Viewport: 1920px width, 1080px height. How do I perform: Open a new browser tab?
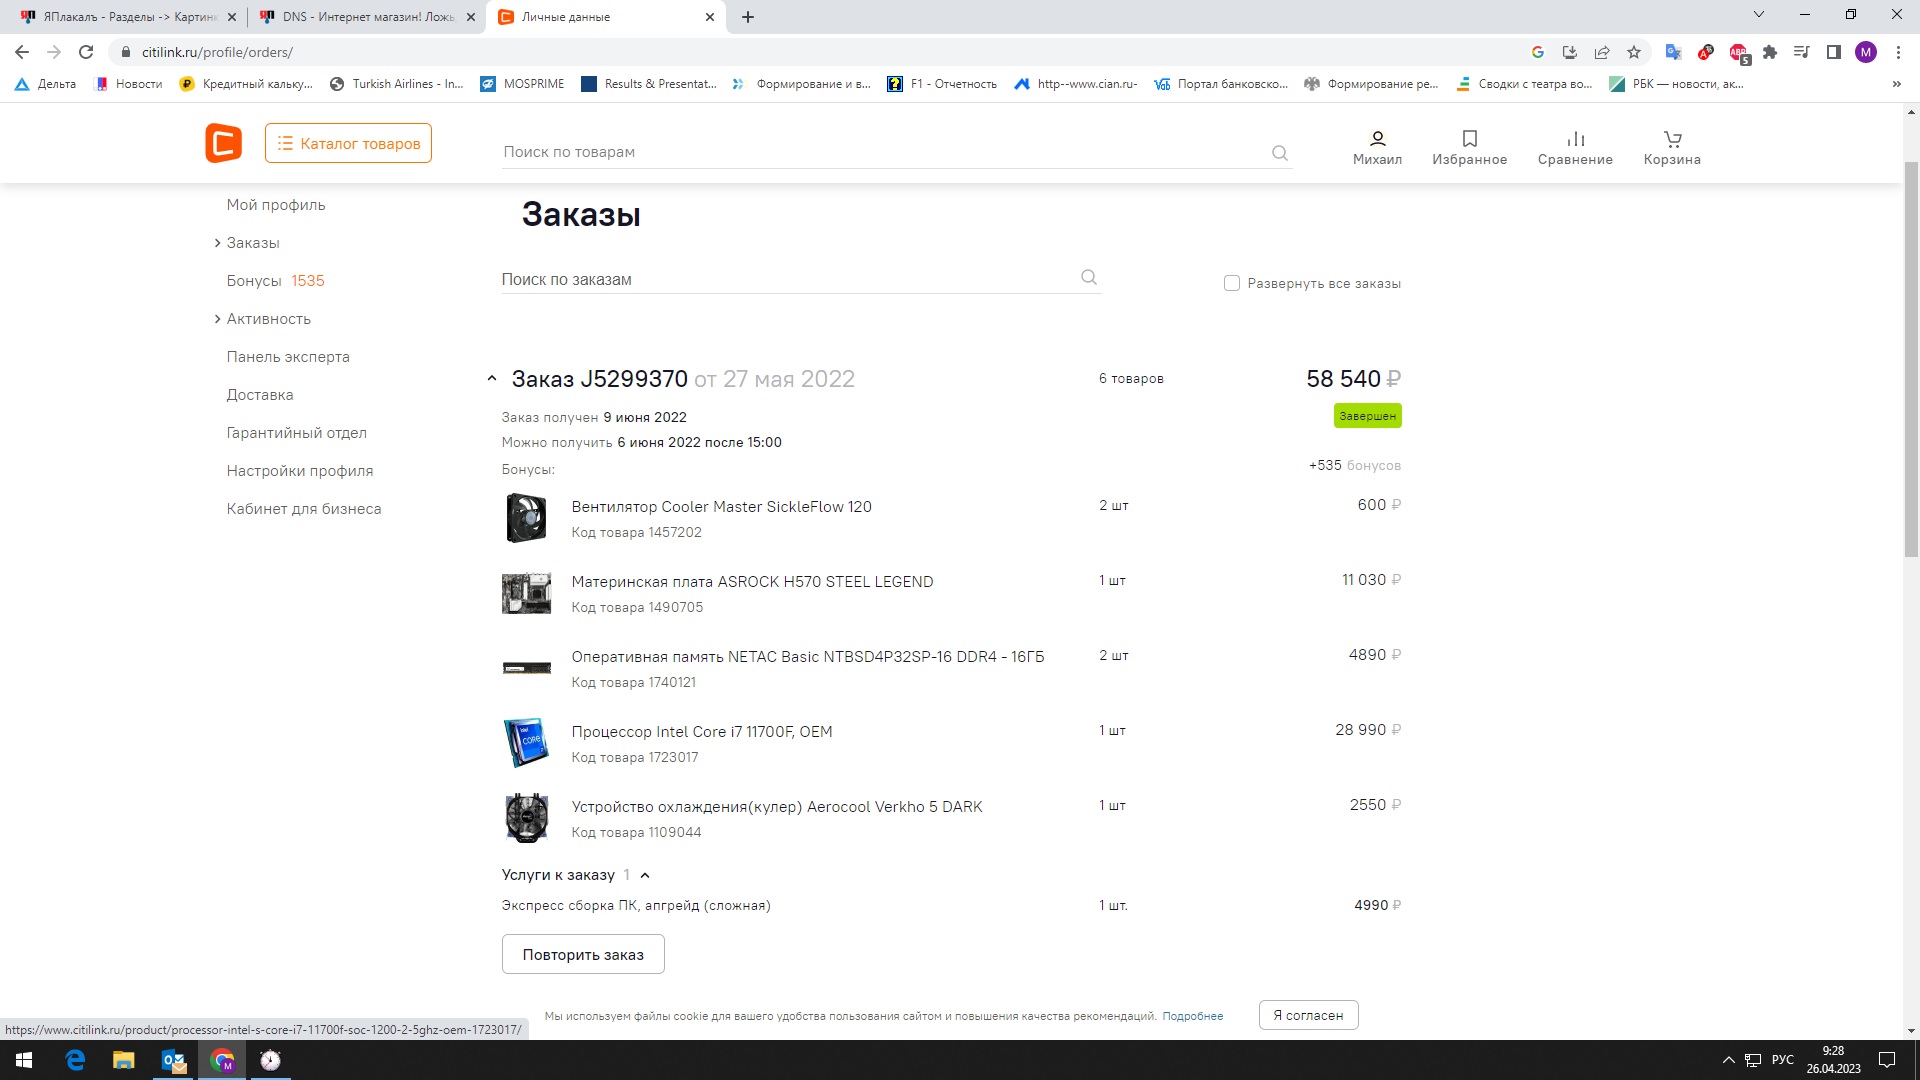(x=748, y=17)
